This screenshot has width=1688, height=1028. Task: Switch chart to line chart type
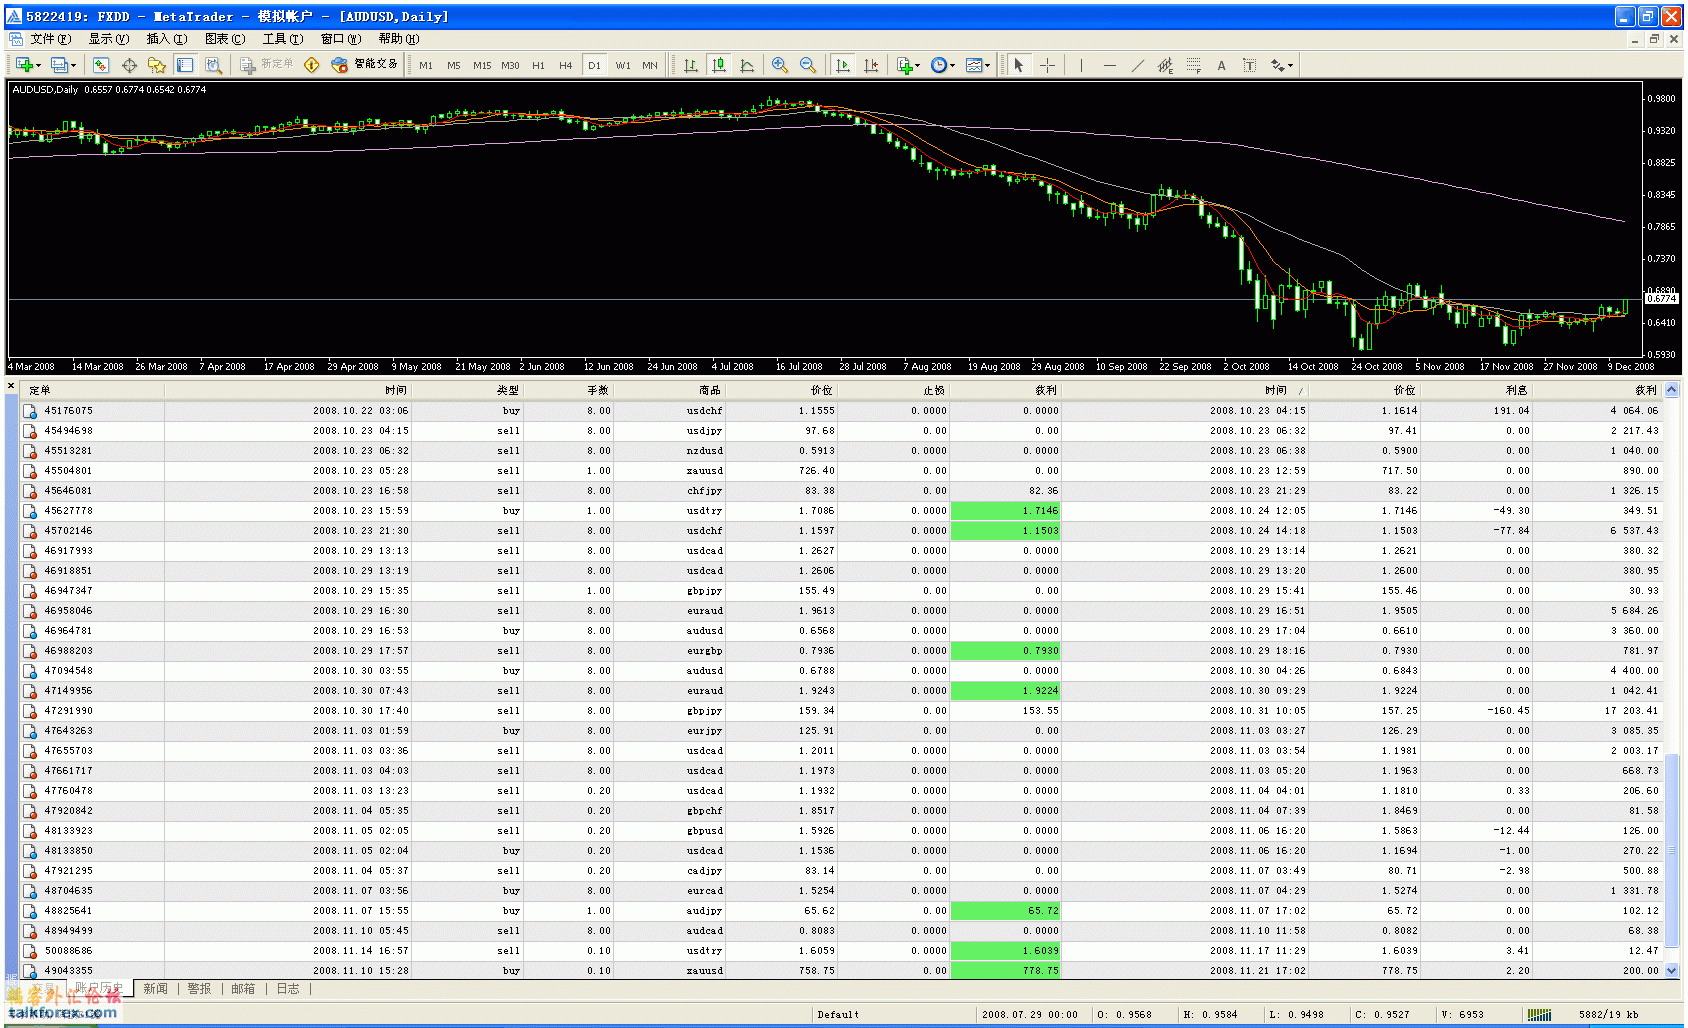coord(747,65)
